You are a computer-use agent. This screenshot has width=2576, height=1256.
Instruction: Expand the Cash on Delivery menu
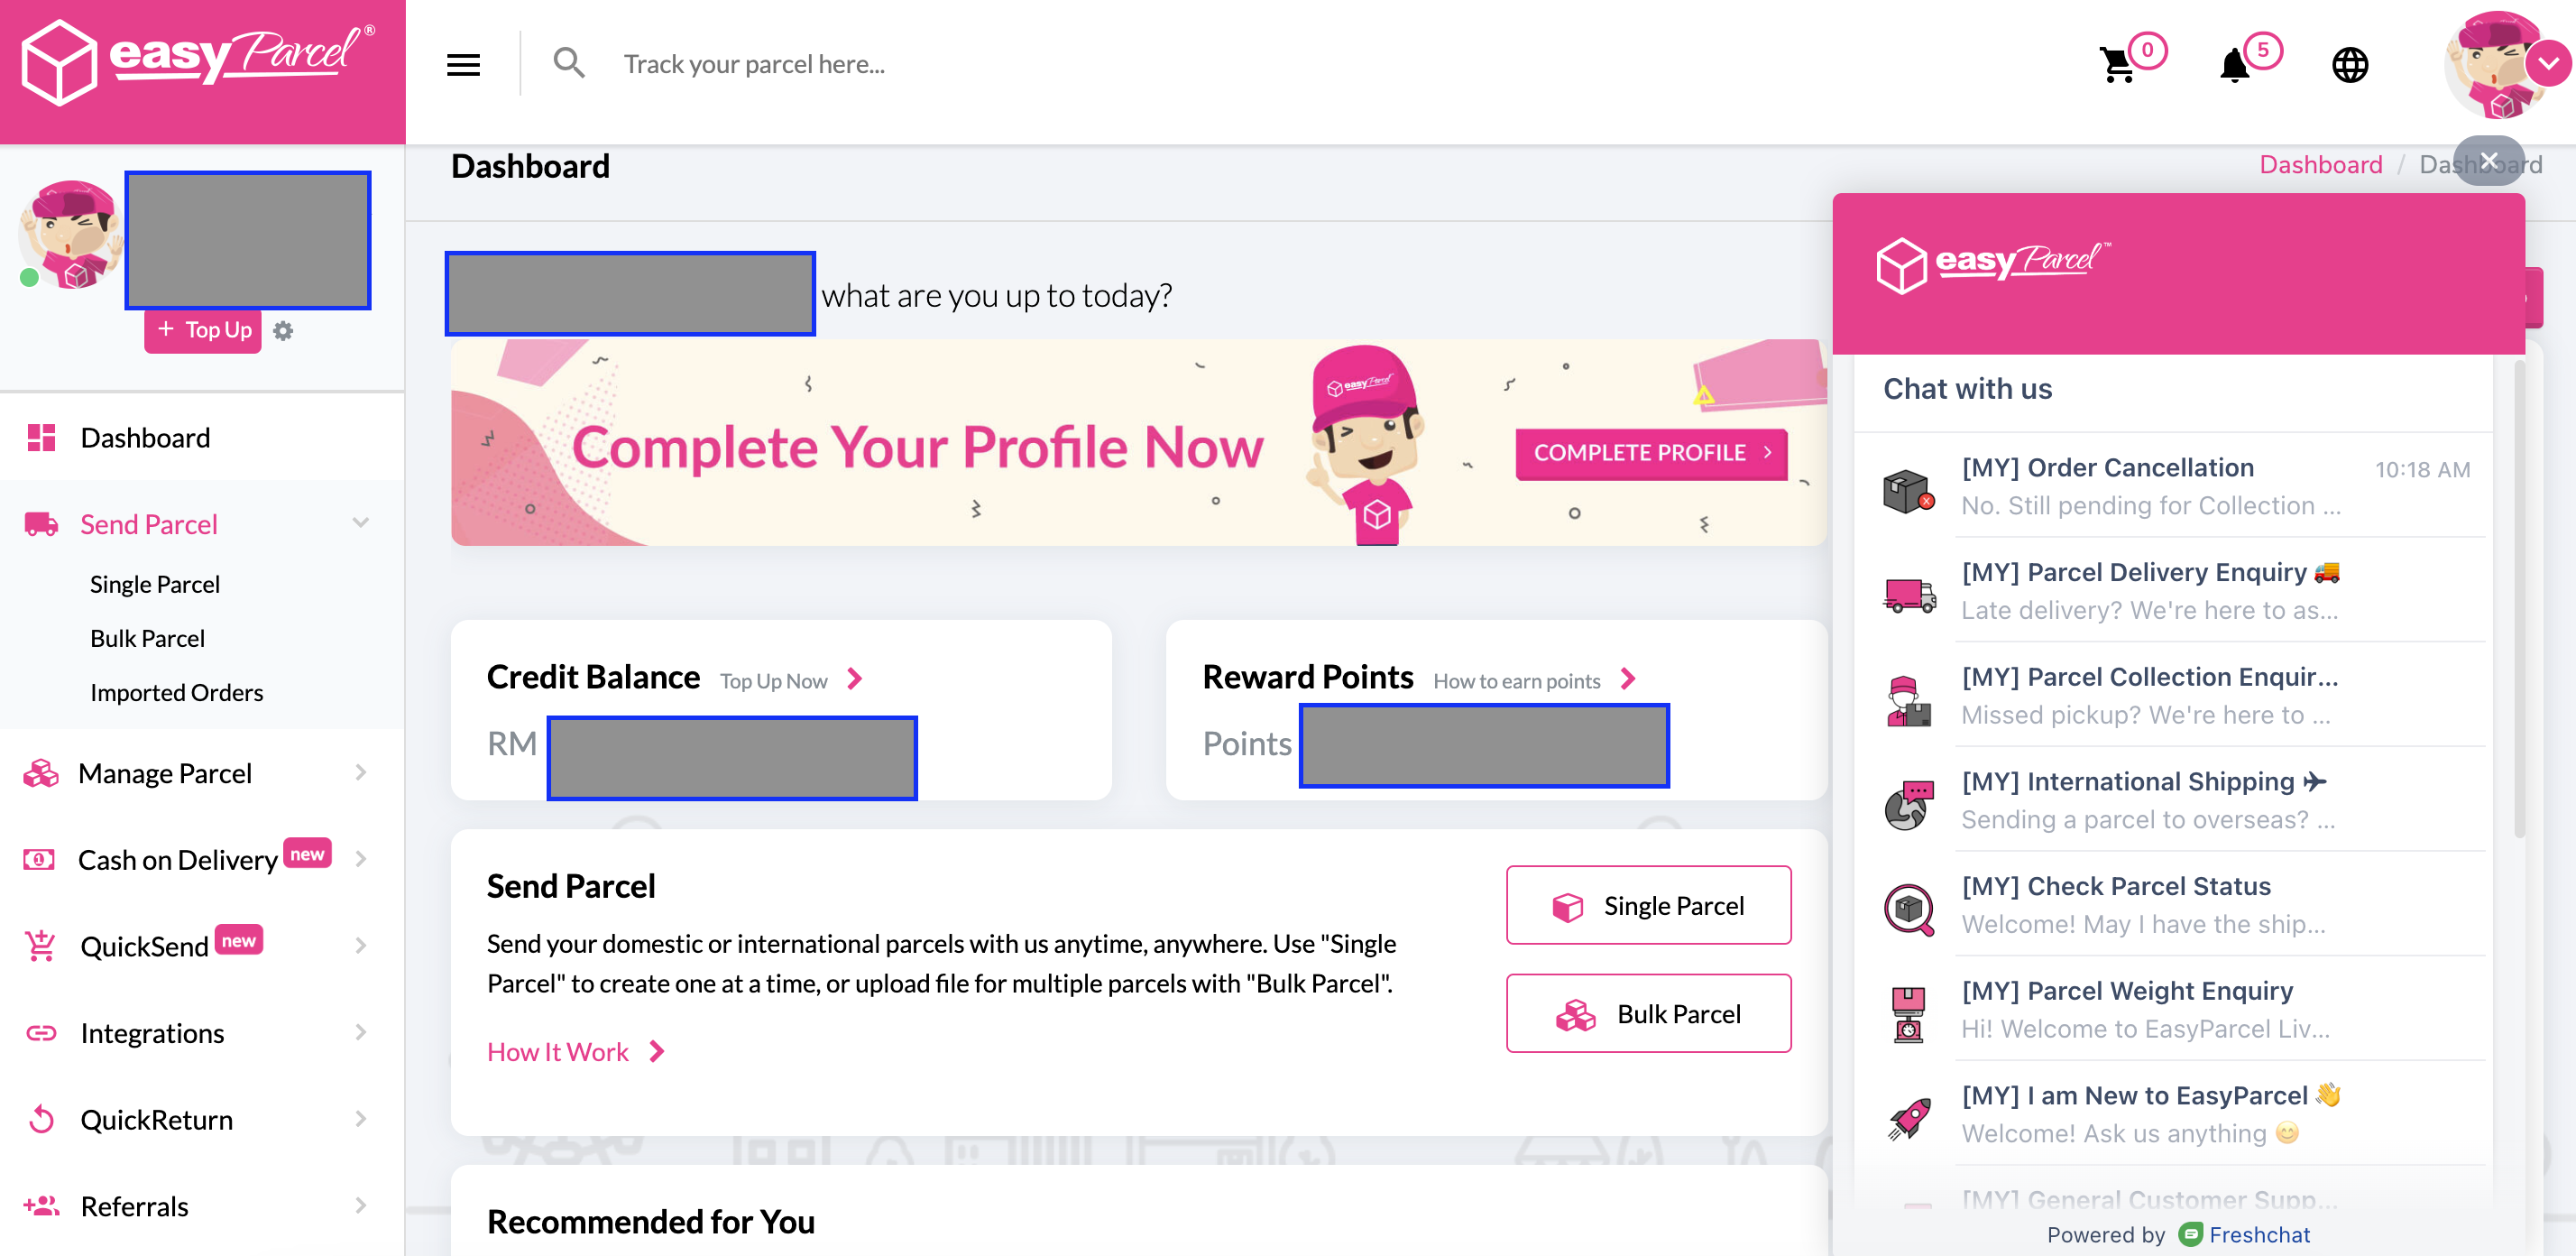click(361, 859)
